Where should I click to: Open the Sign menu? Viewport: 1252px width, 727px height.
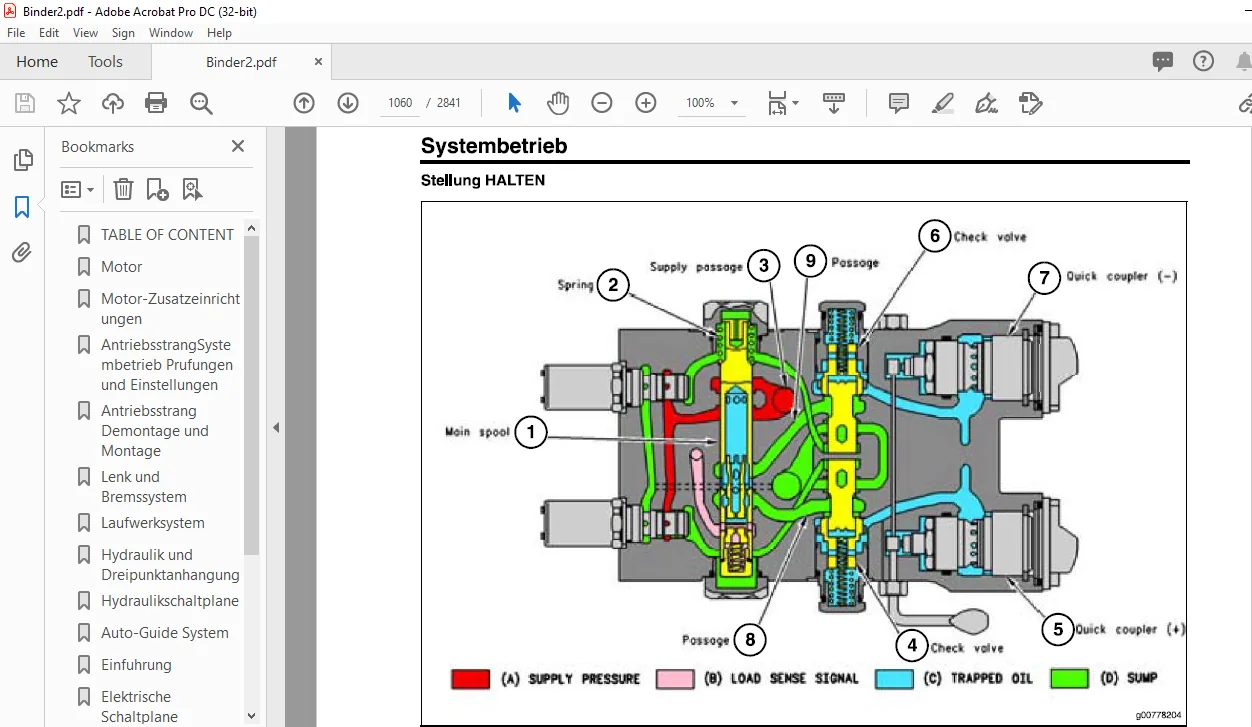tap(123, 33)
